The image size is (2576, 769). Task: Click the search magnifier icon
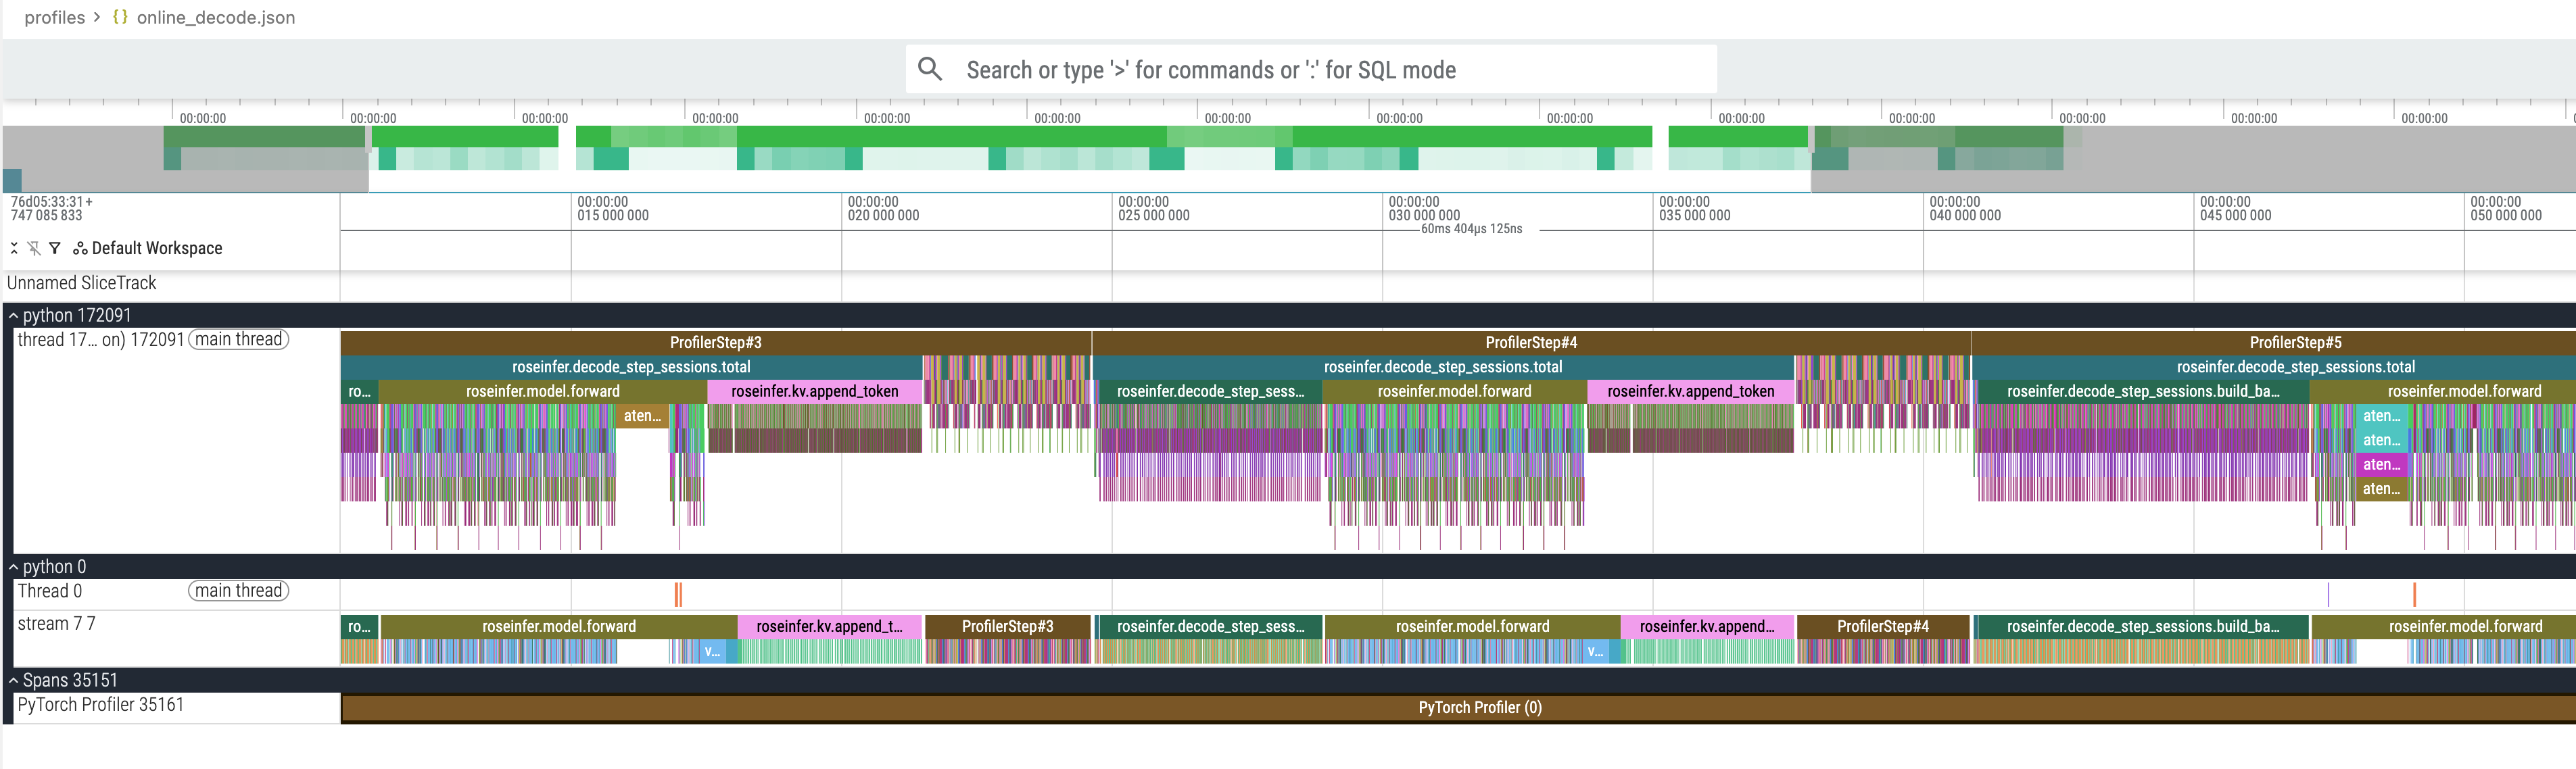(x=930, y=69)
